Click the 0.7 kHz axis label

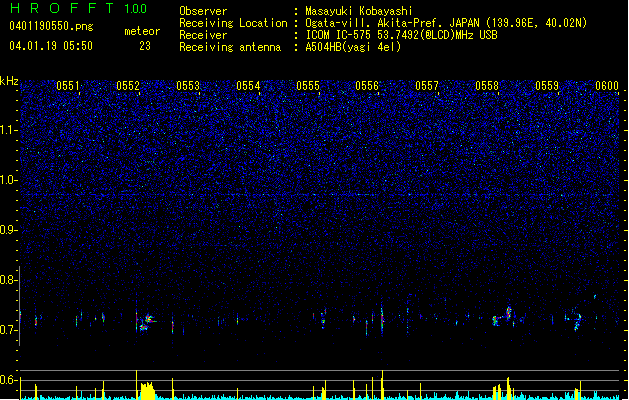[x=9, y=330]
